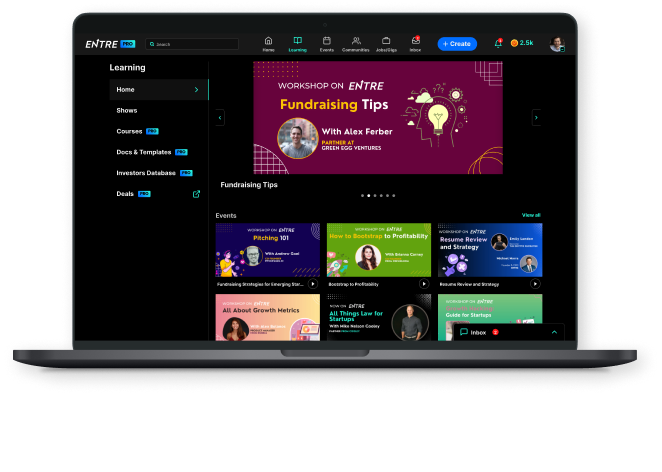Open the Communities people icon
The image size is (662, 472).
pos(356,41)
